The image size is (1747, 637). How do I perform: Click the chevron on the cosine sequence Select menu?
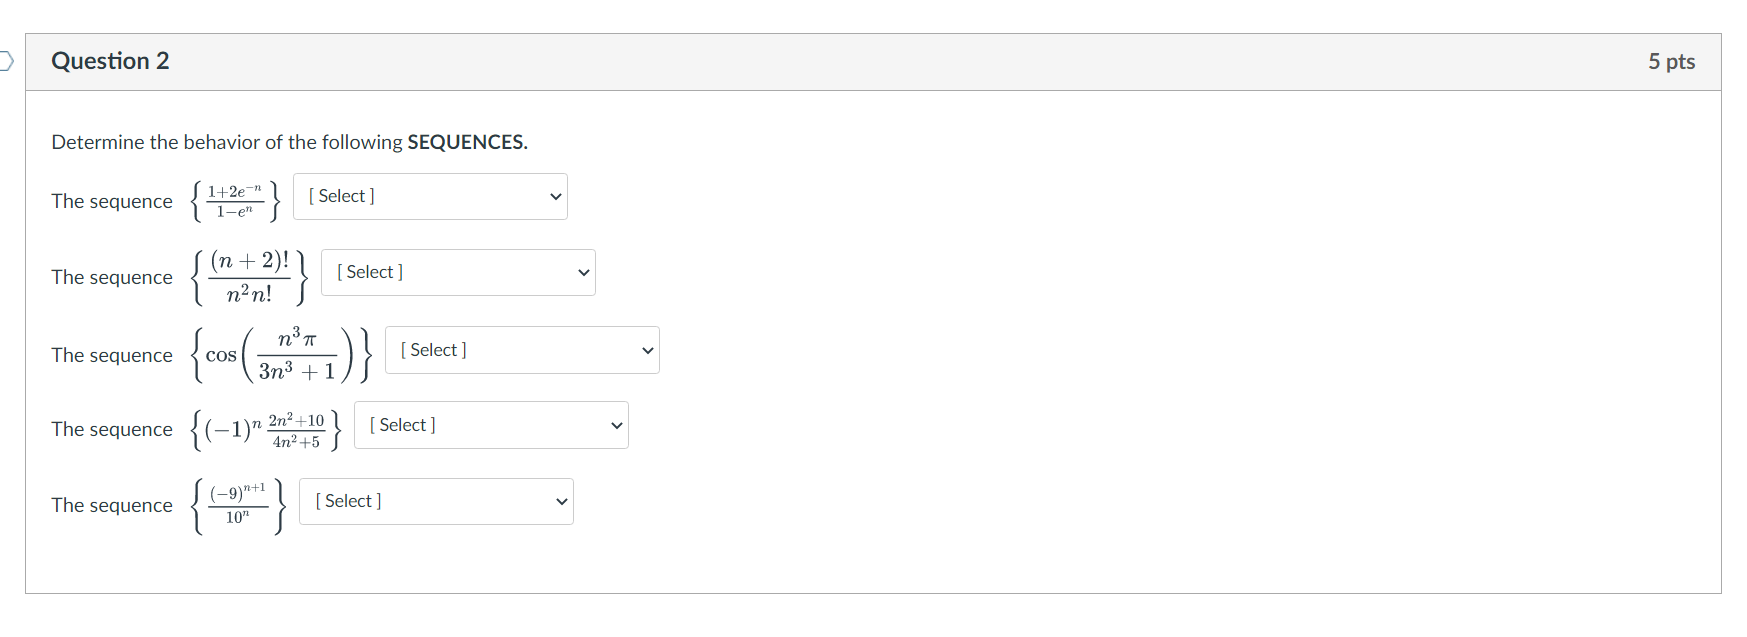click(x=646, y=350)
